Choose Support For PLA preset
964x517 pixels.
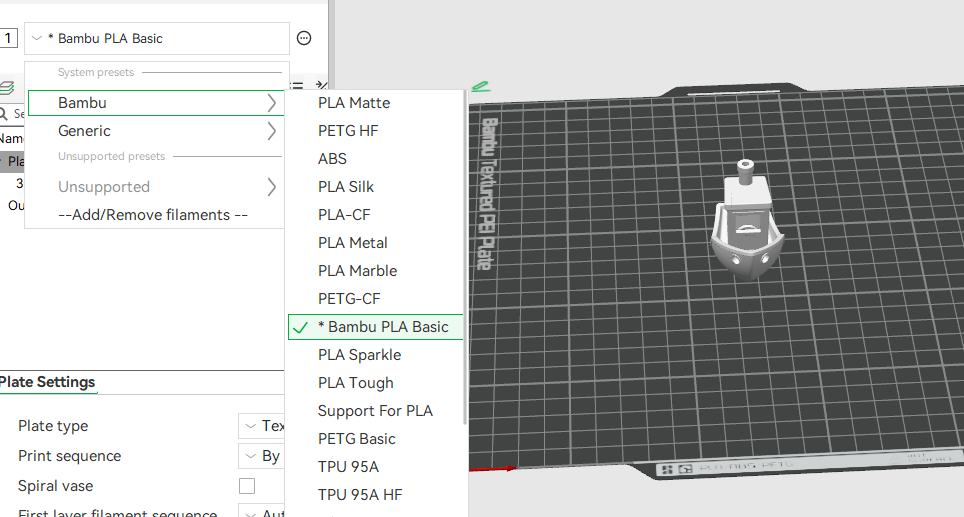[x=375, y=411]
